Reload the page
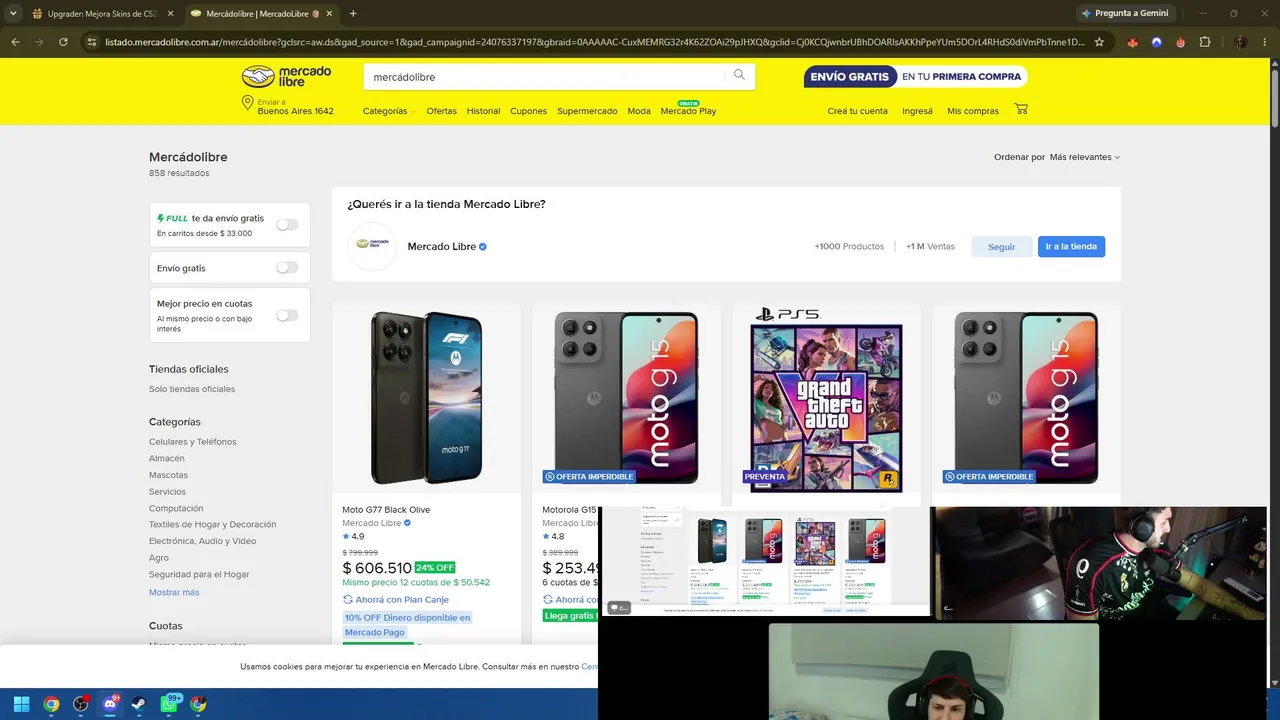The width and height of the screenshot is (1280, 720). (x=63, y=42)
